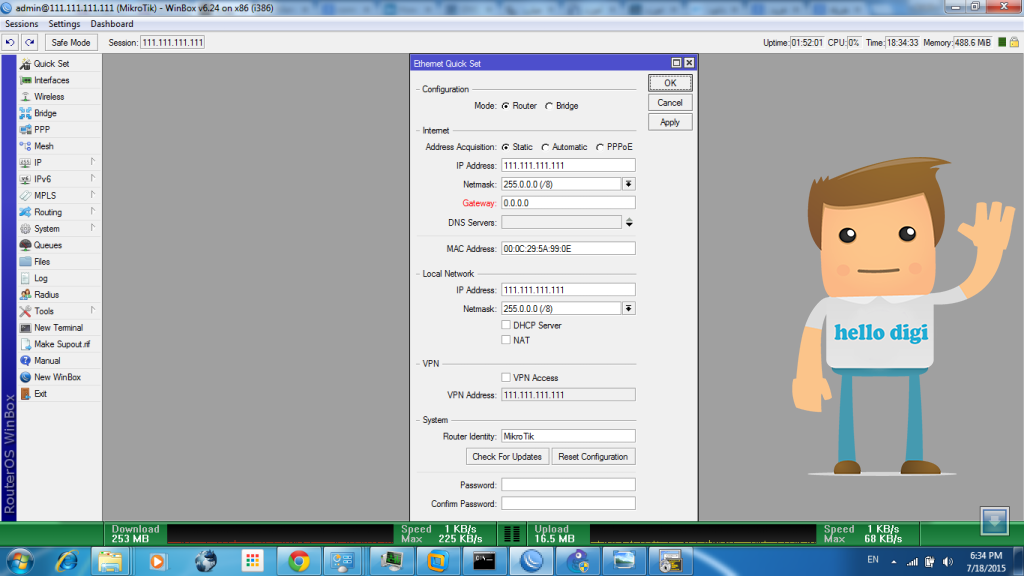Click the Reset Configuration button

pyautogui.click(x=593, y=456)
